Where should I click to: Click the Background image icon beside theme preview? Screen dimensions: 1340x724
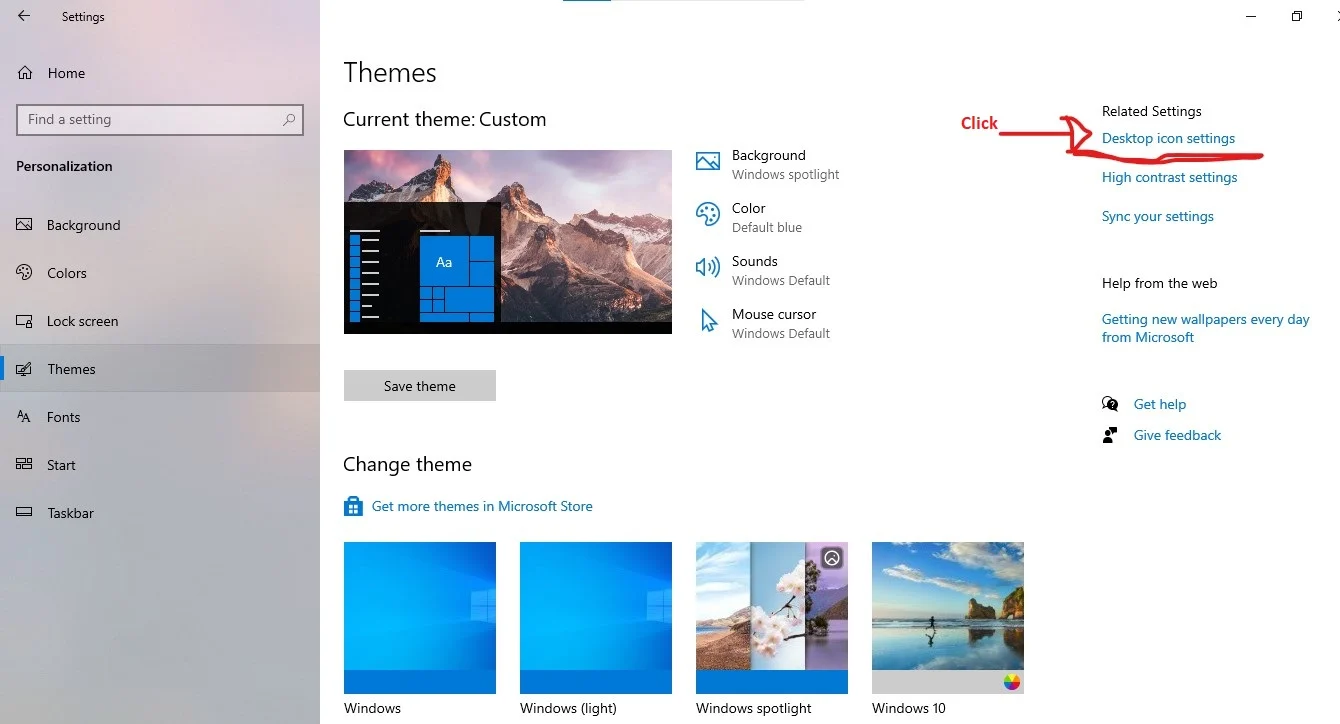coord(708,162)
